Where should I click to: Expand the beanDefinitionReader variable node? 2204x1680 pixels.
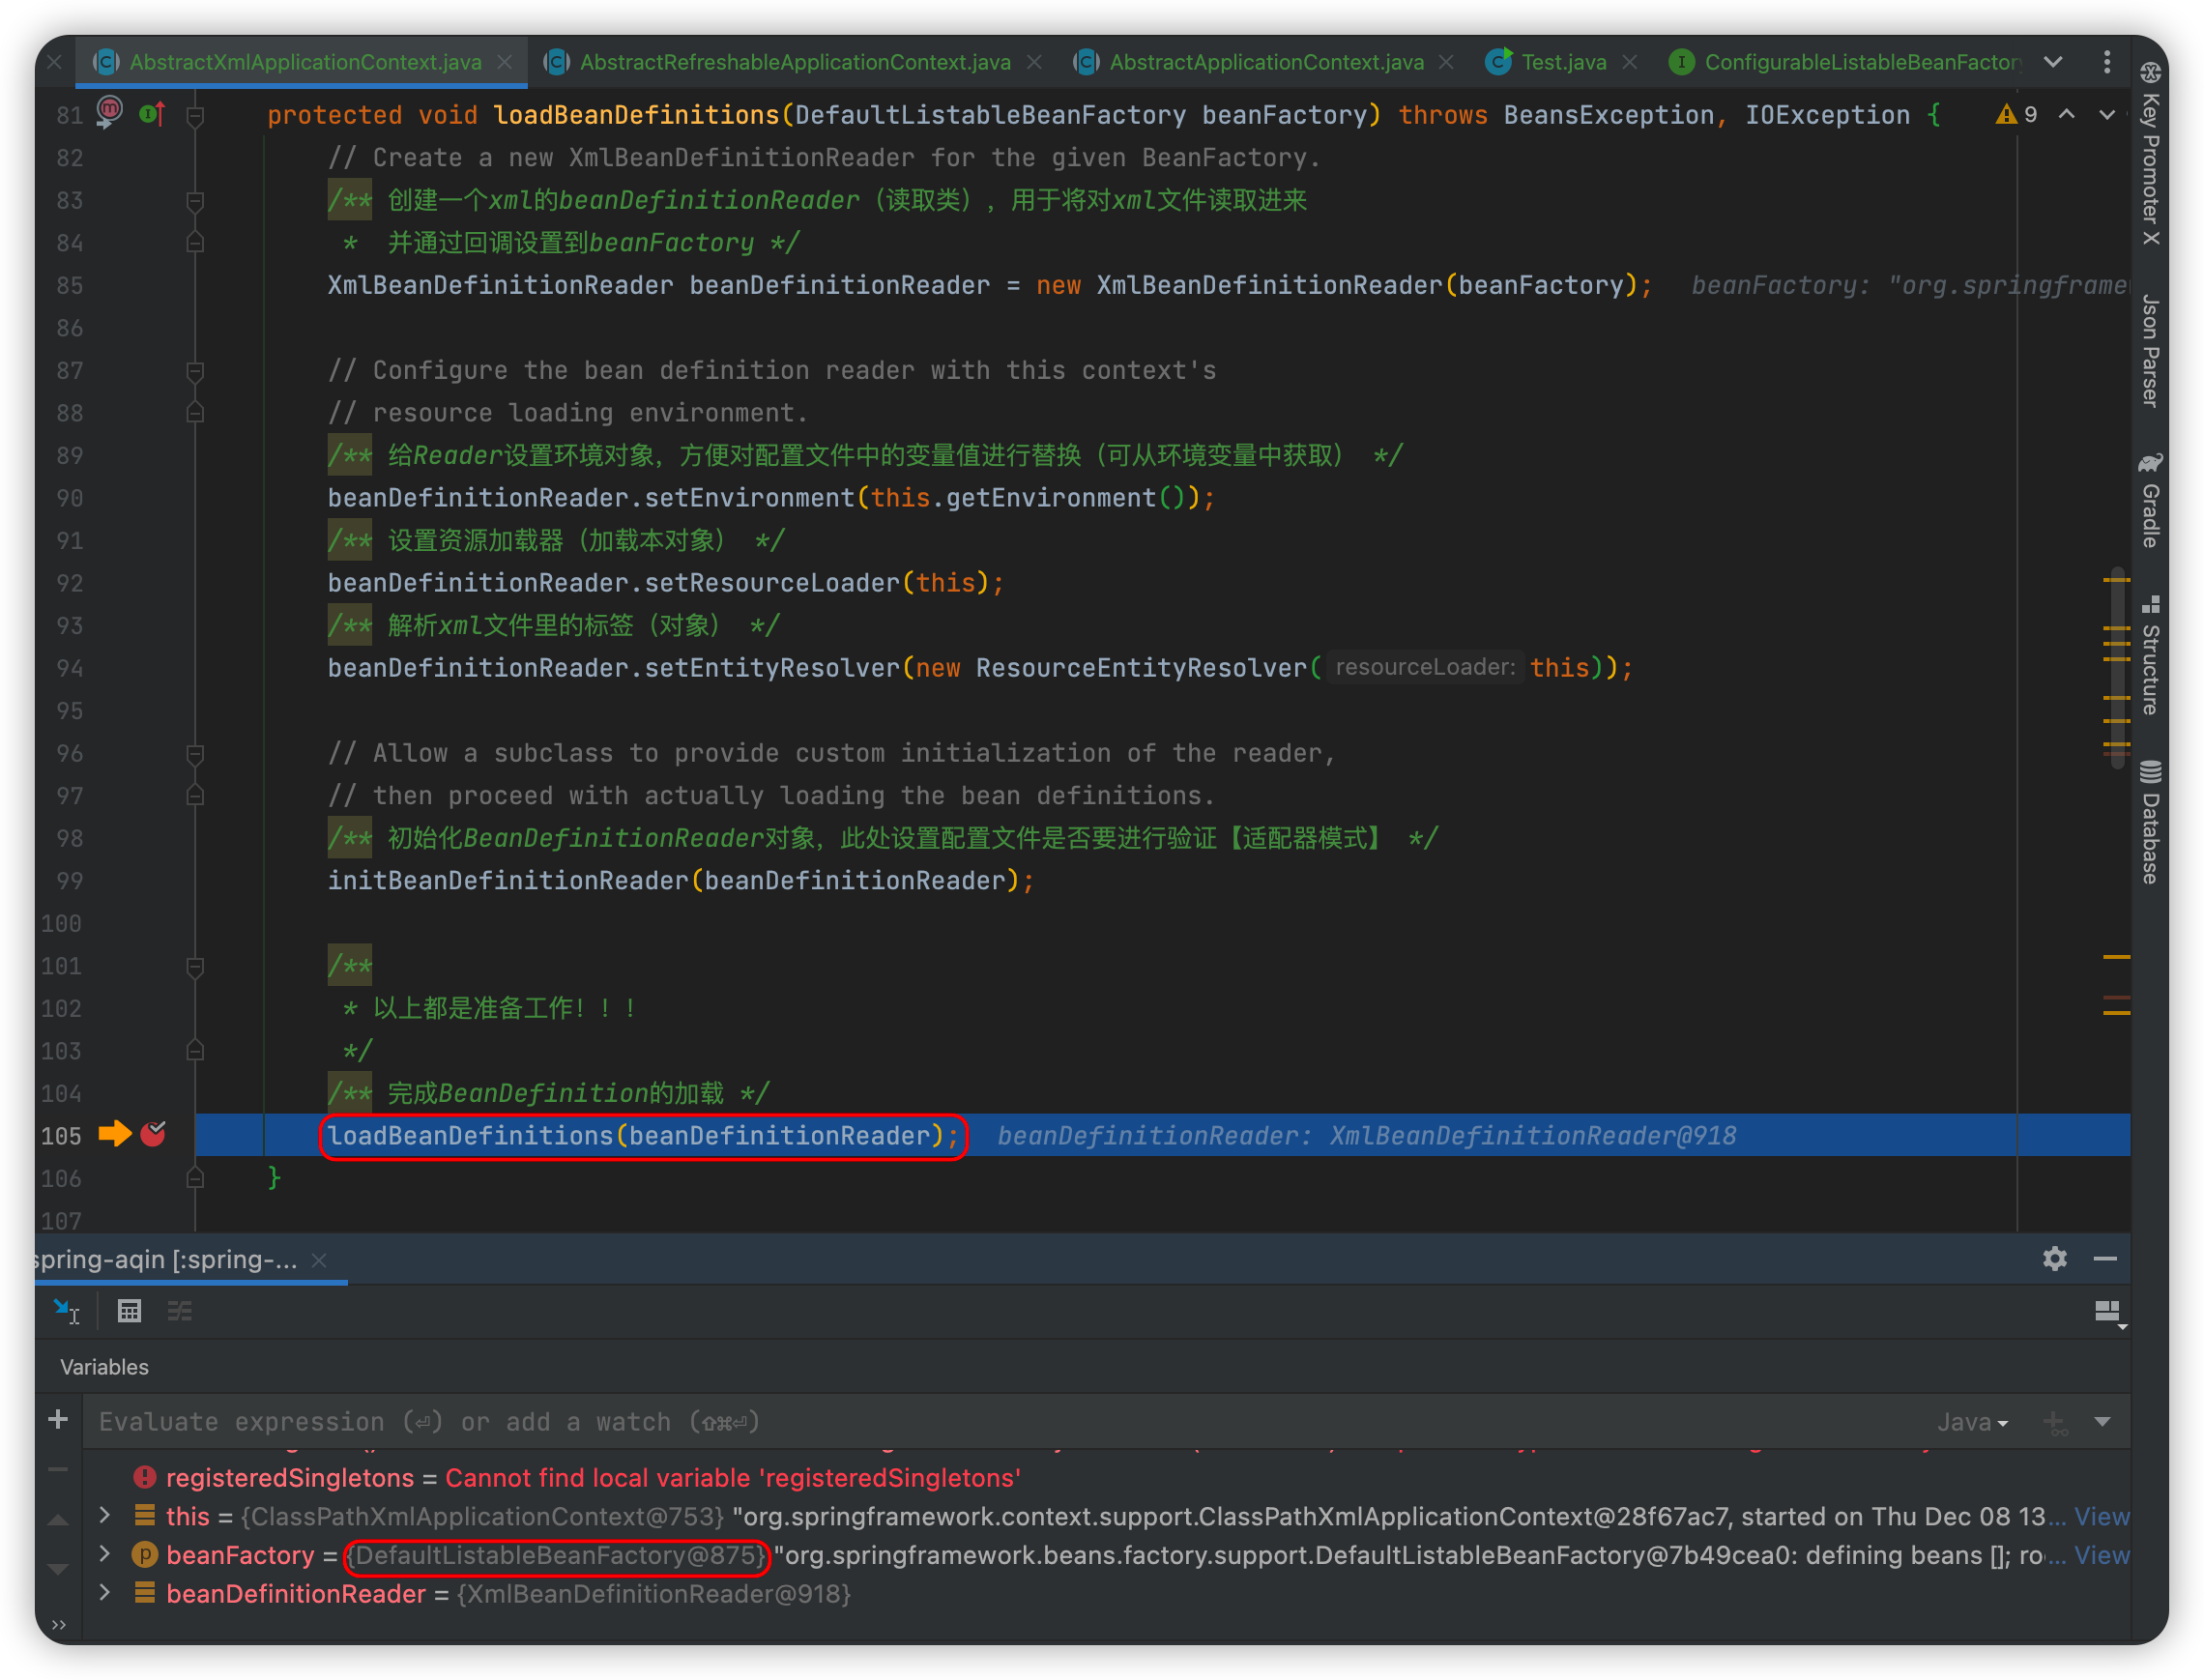tap(105, 1593)
